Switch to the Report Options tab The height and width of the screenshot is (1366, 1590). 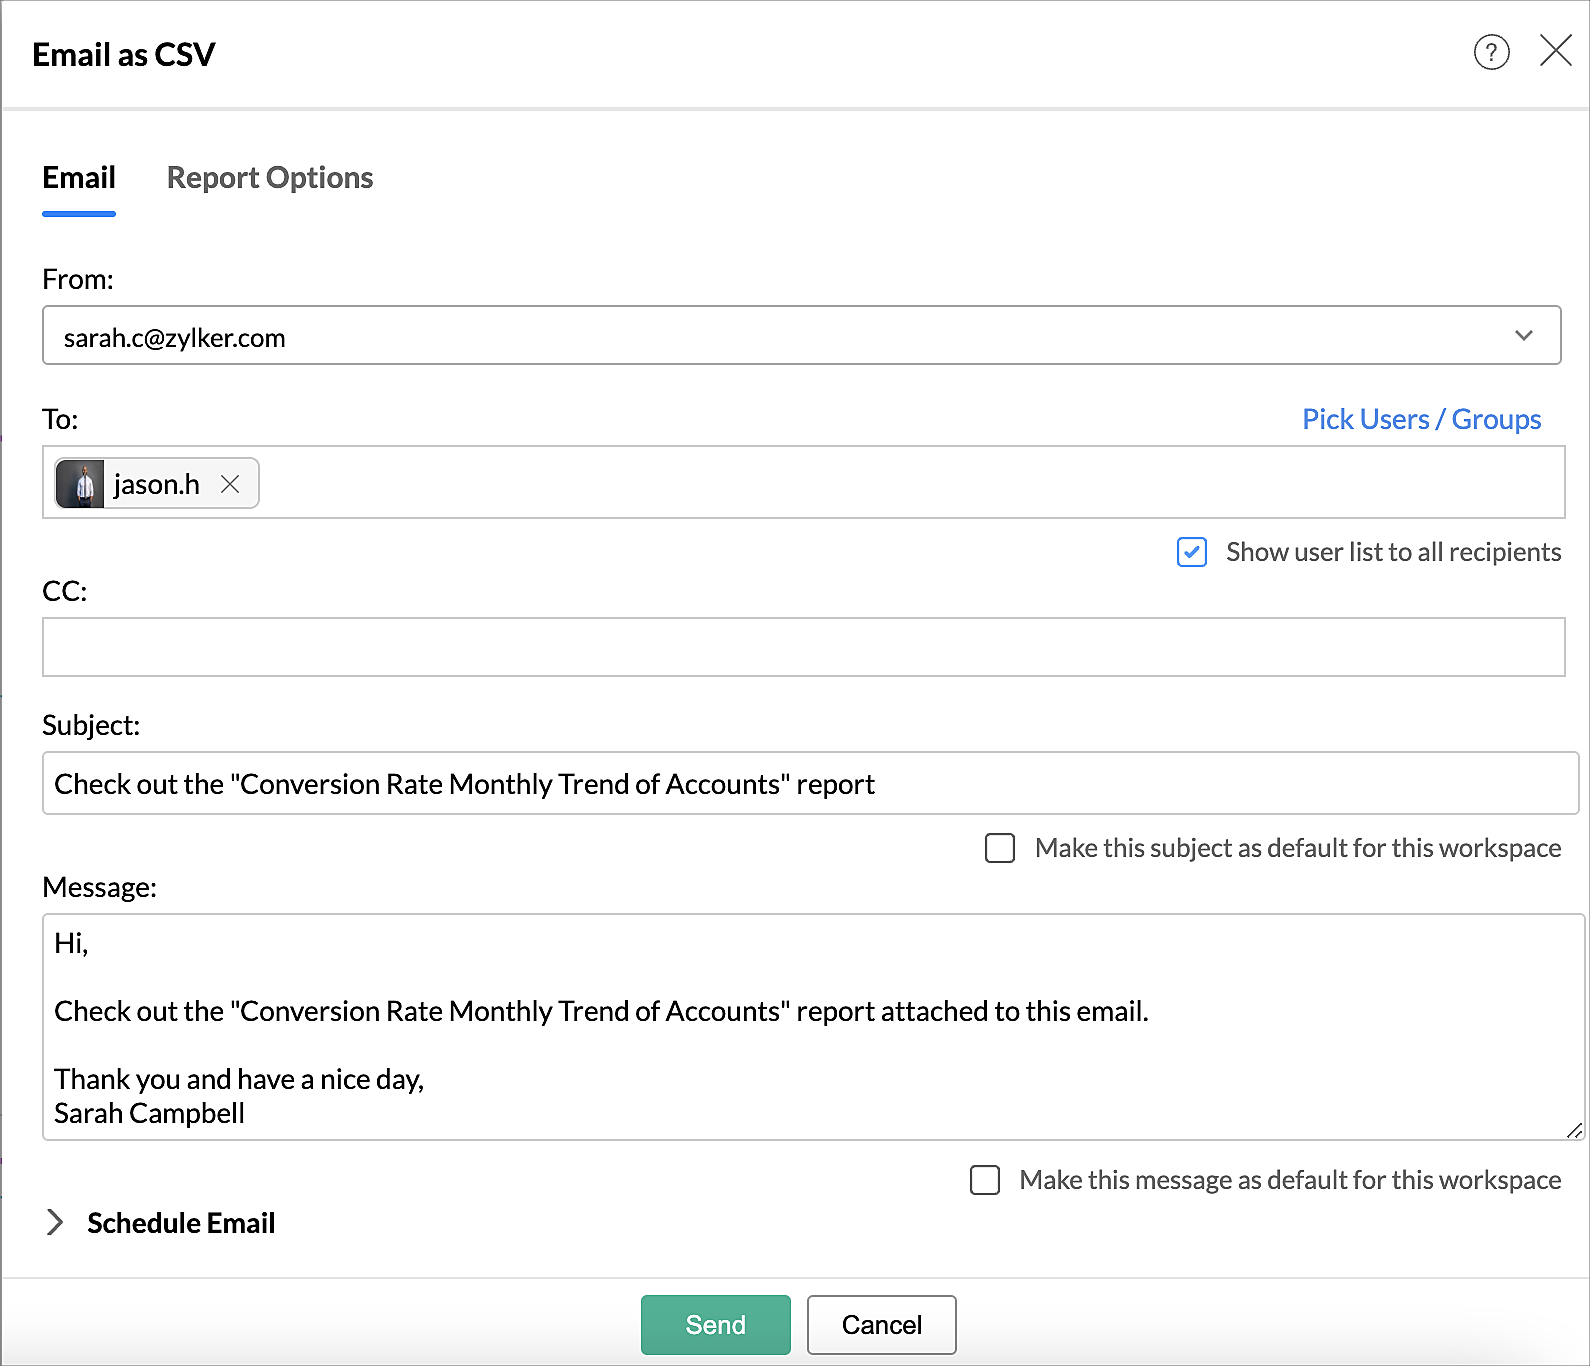270,178
